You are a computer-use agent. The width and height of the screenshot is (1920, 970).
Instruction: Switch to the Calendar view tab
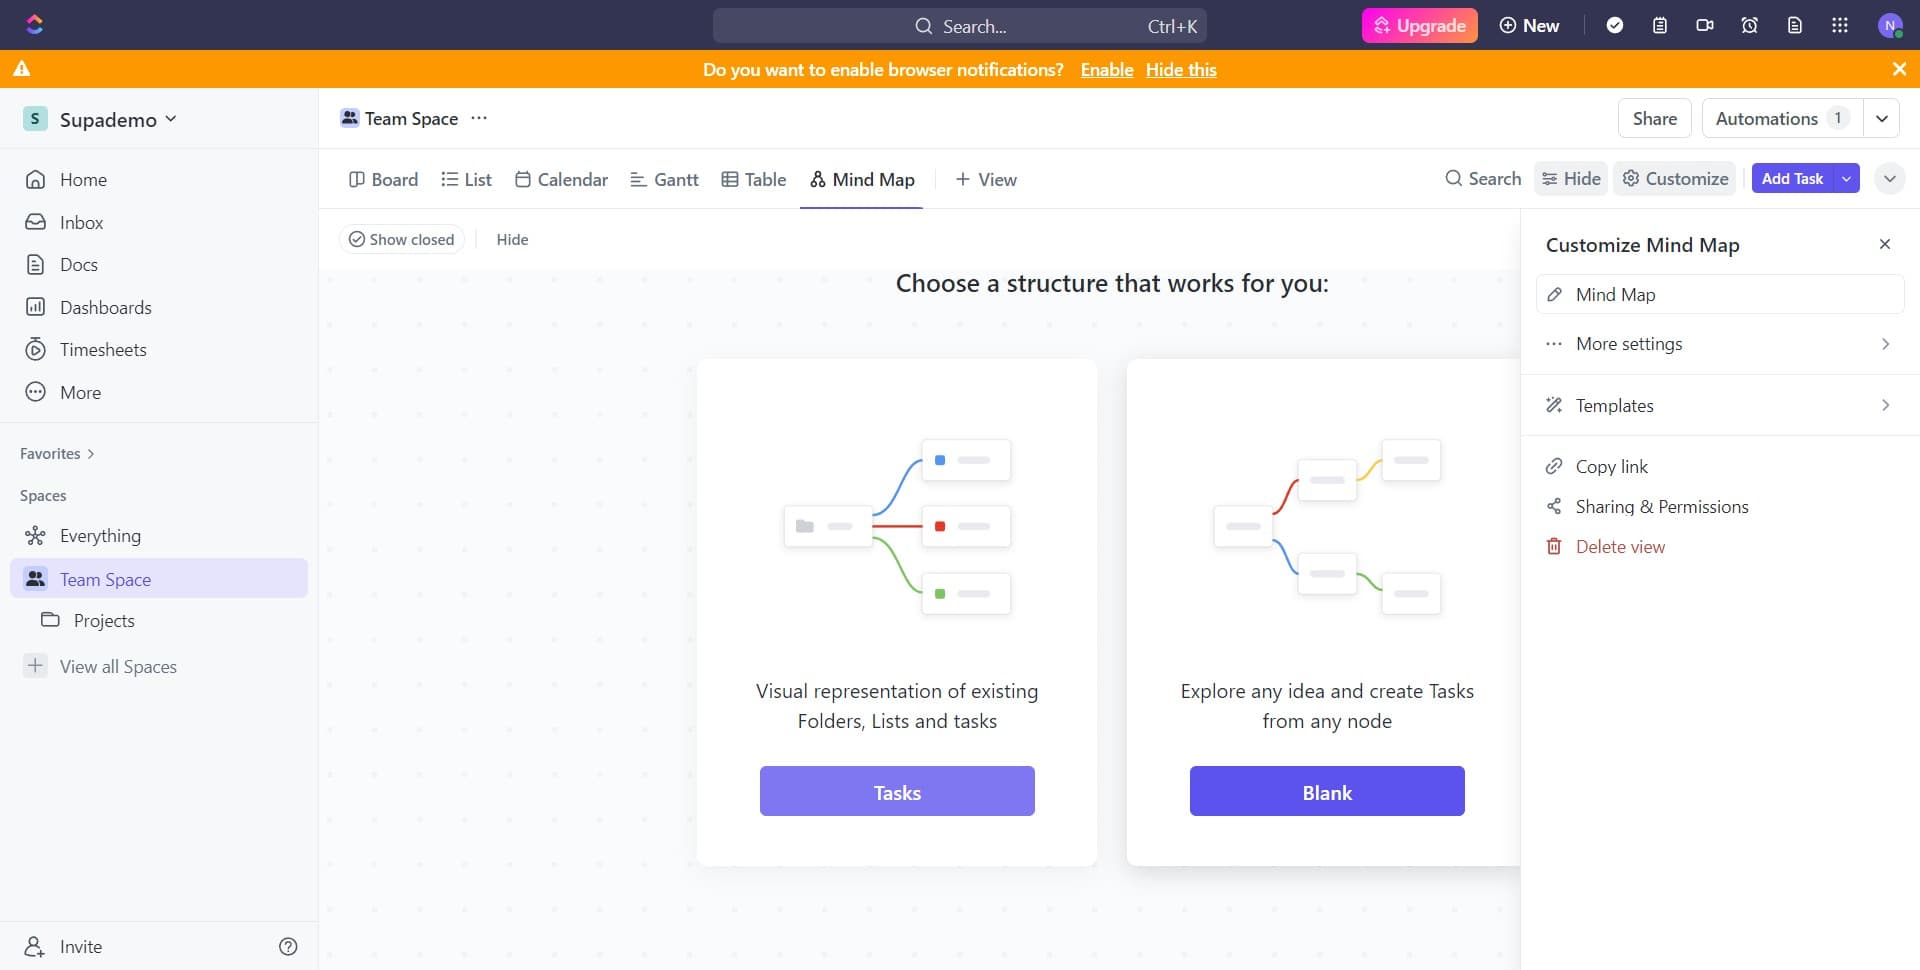point(561,179)
